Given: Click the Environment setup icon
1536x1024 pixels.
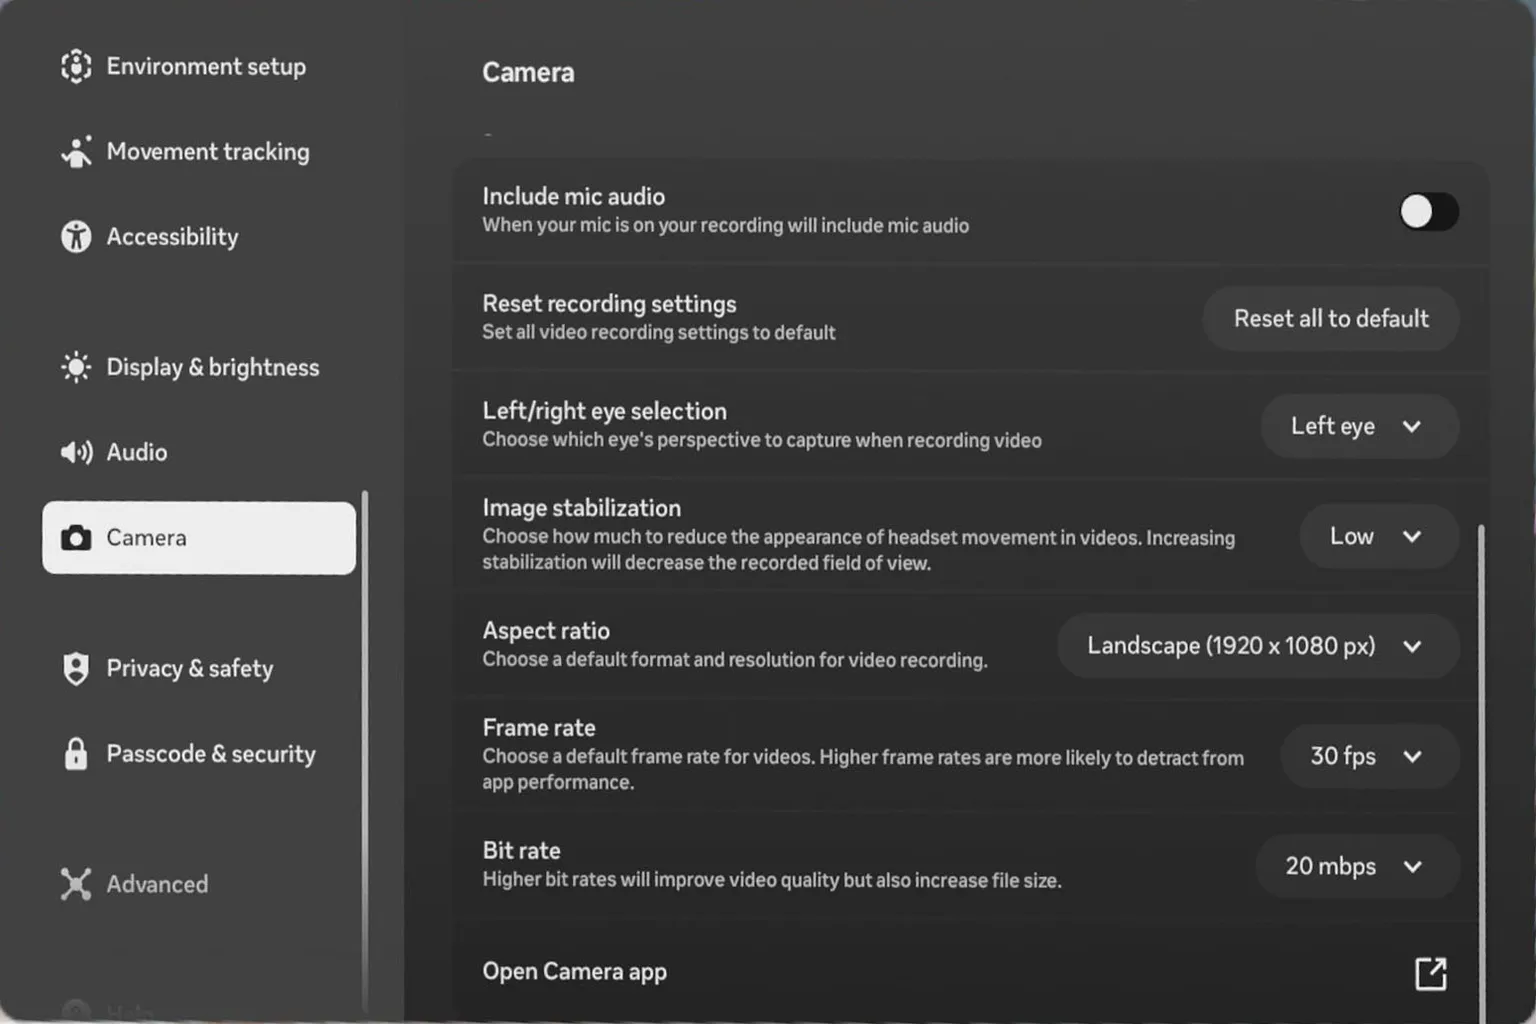Looking at the screenshot, I should click(75, 66).
